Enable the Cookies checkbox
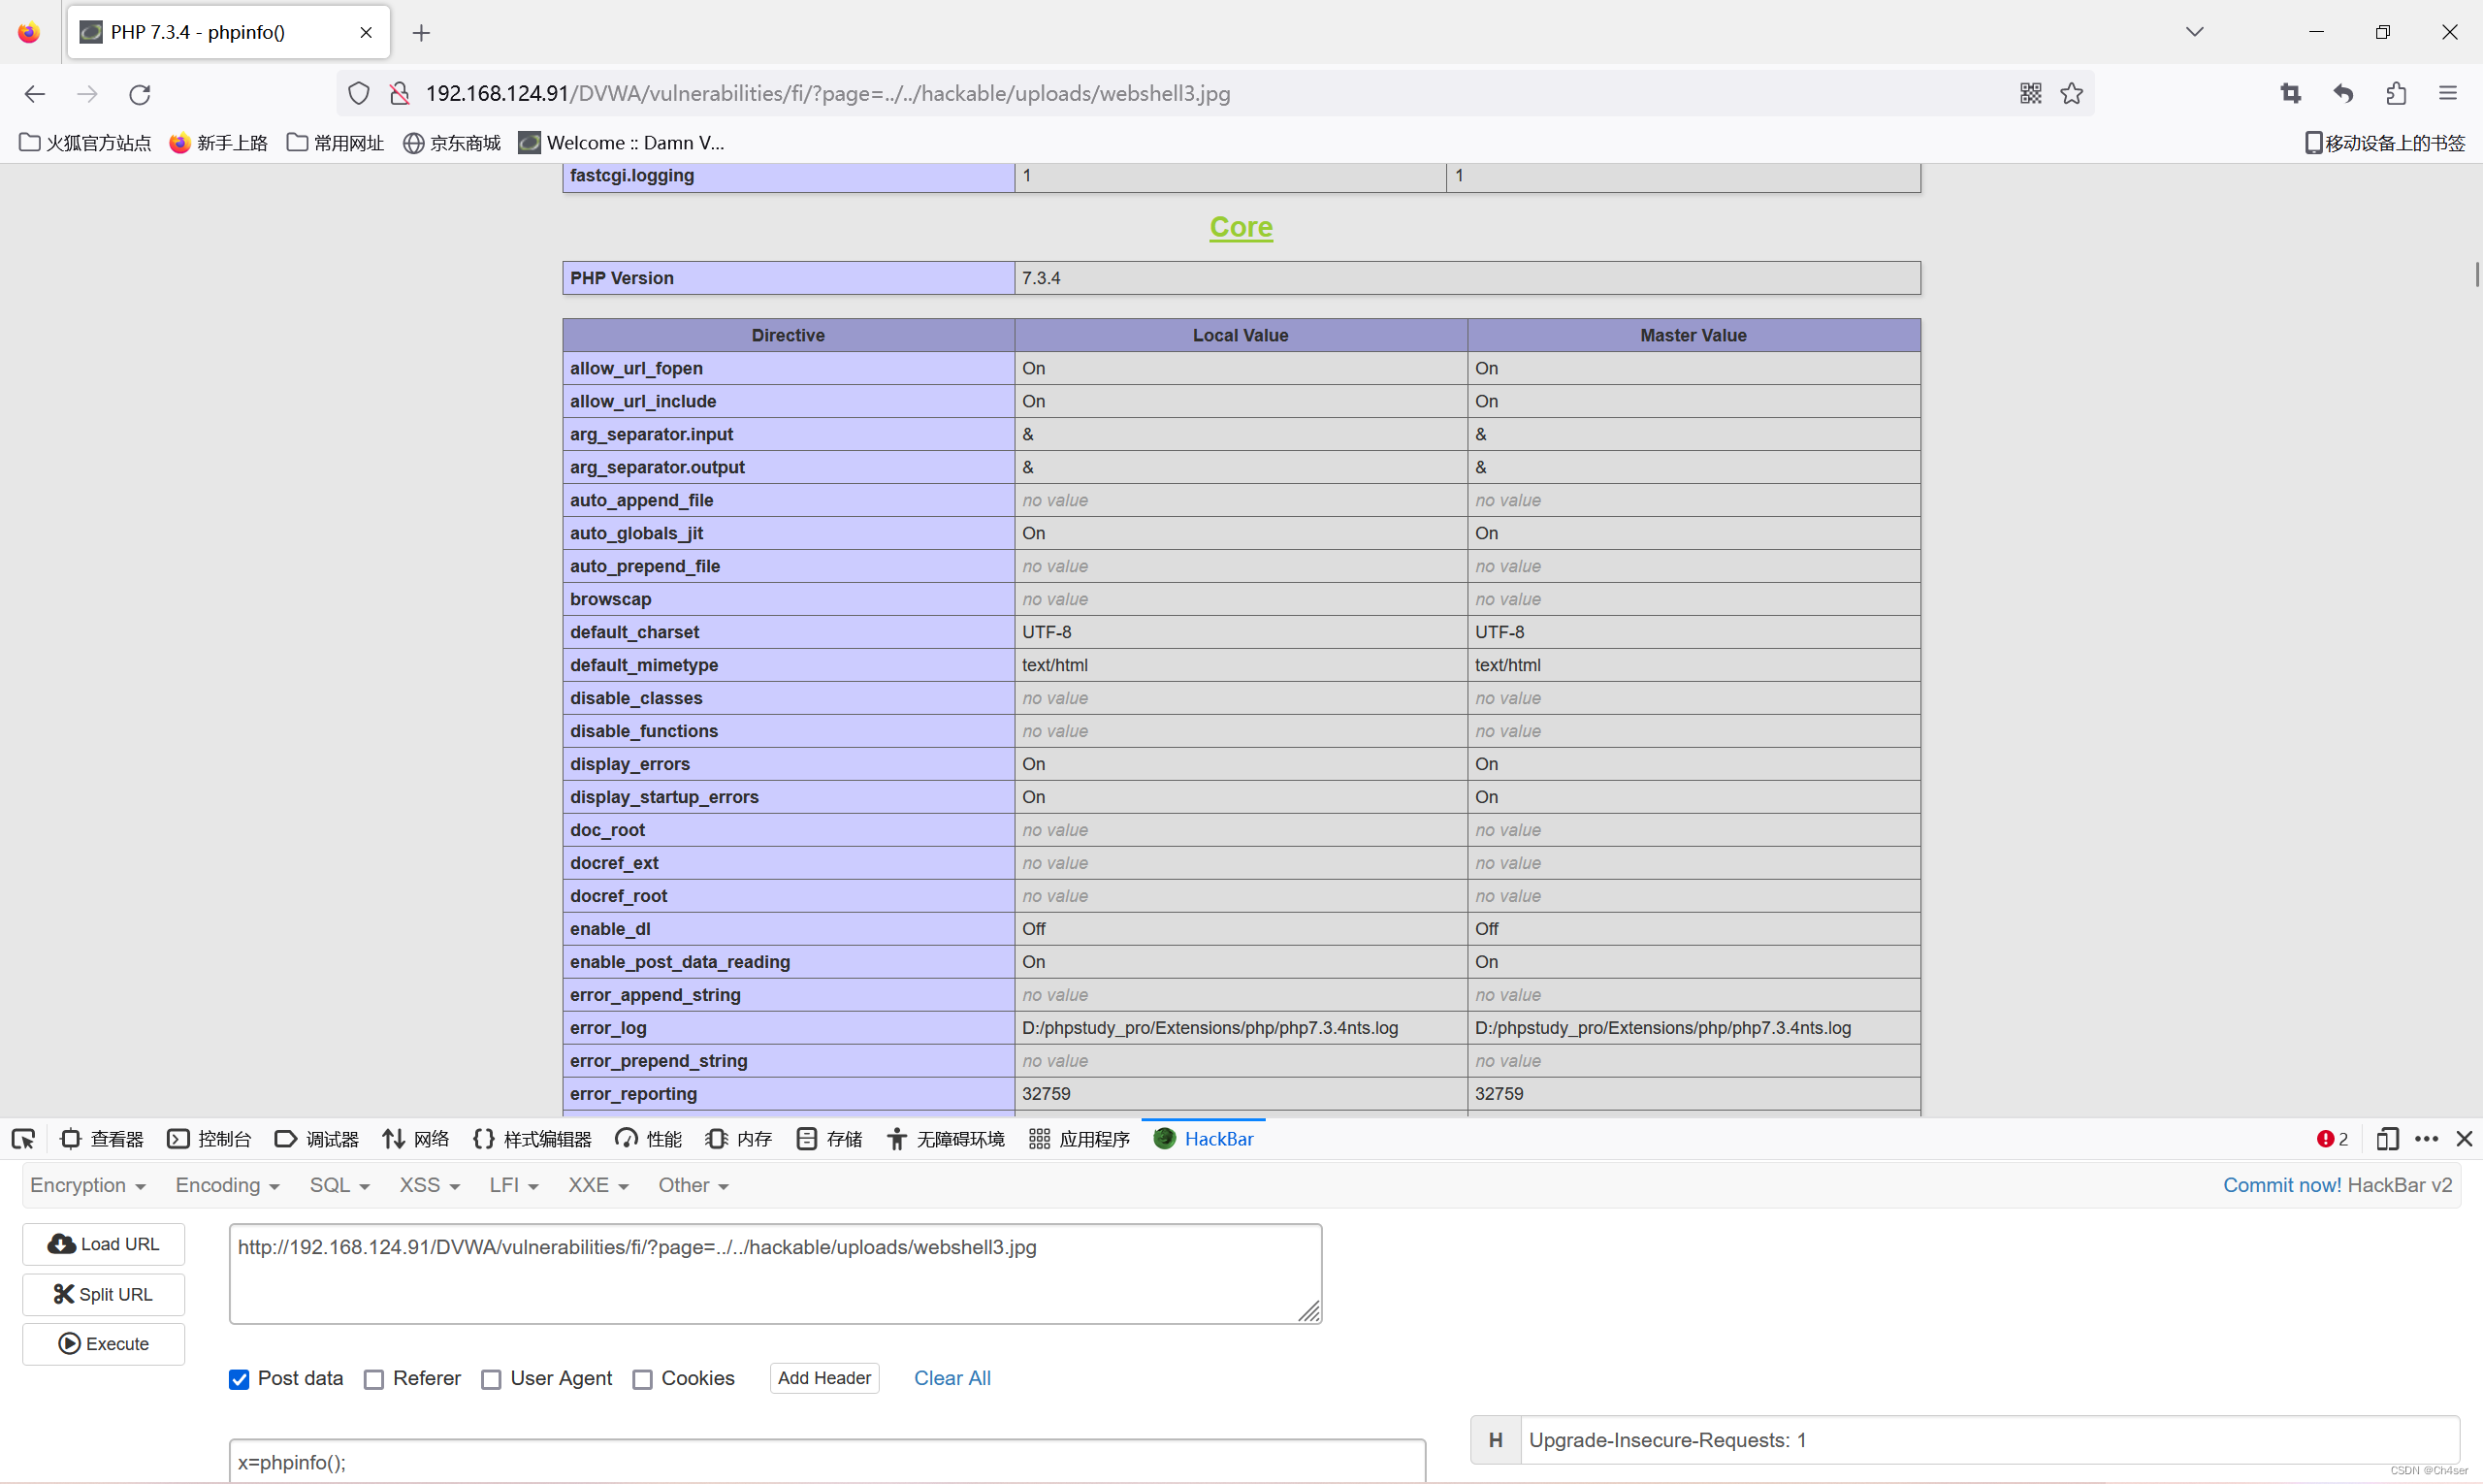Viewport: 2483px width, 1484px height. click(642, 1379)
